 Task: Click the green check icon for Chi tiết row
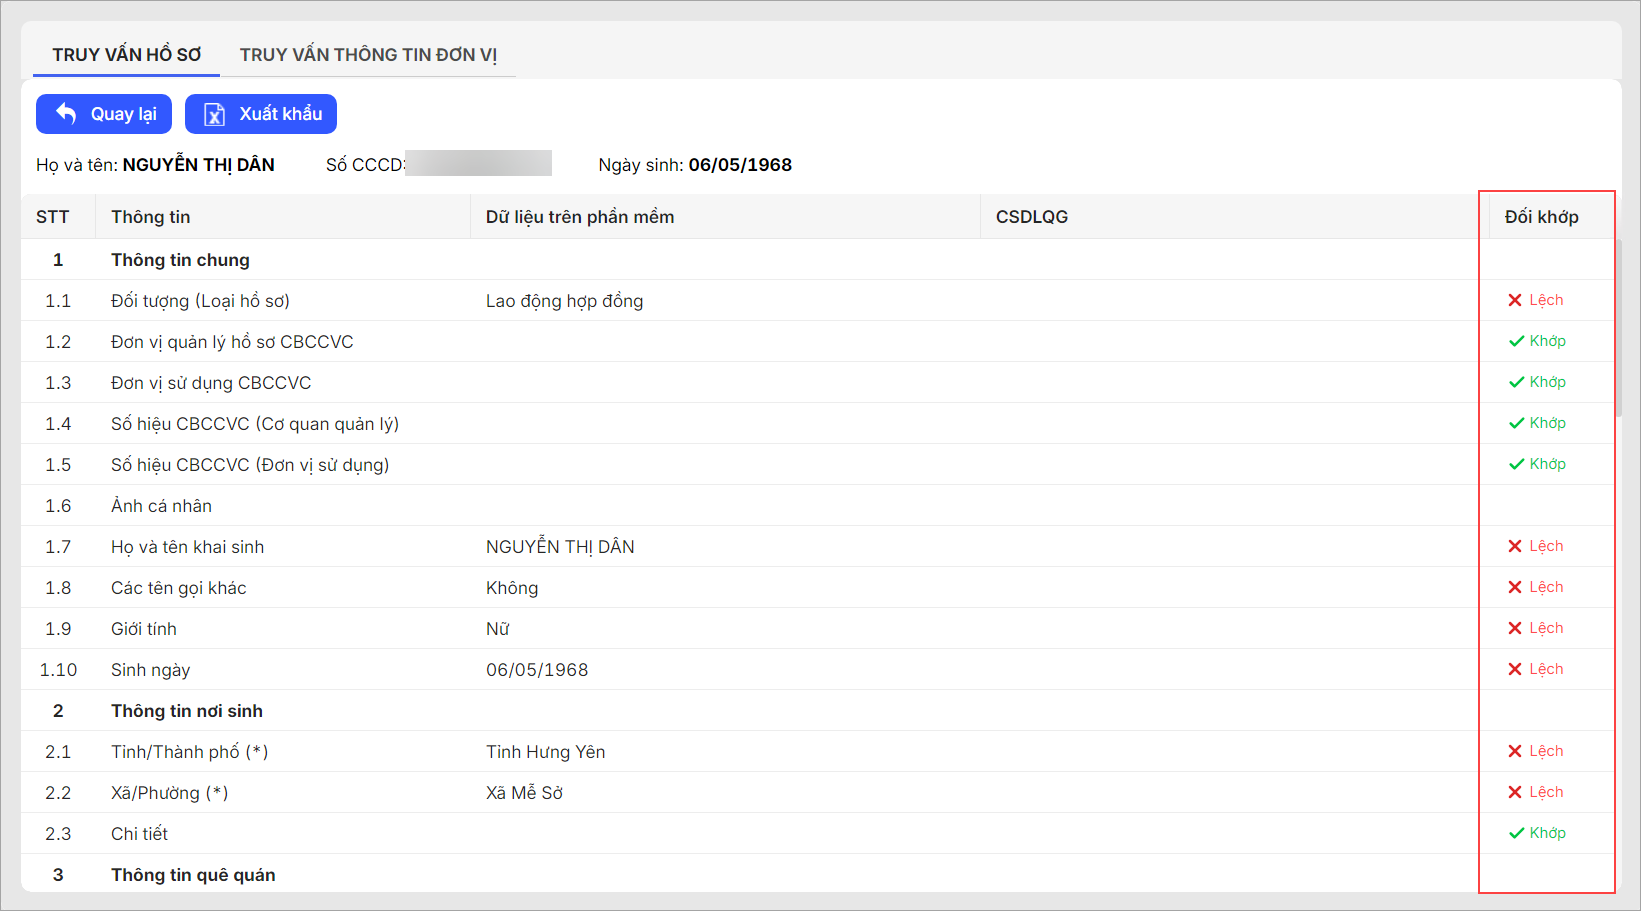[x=1516, y=833]
